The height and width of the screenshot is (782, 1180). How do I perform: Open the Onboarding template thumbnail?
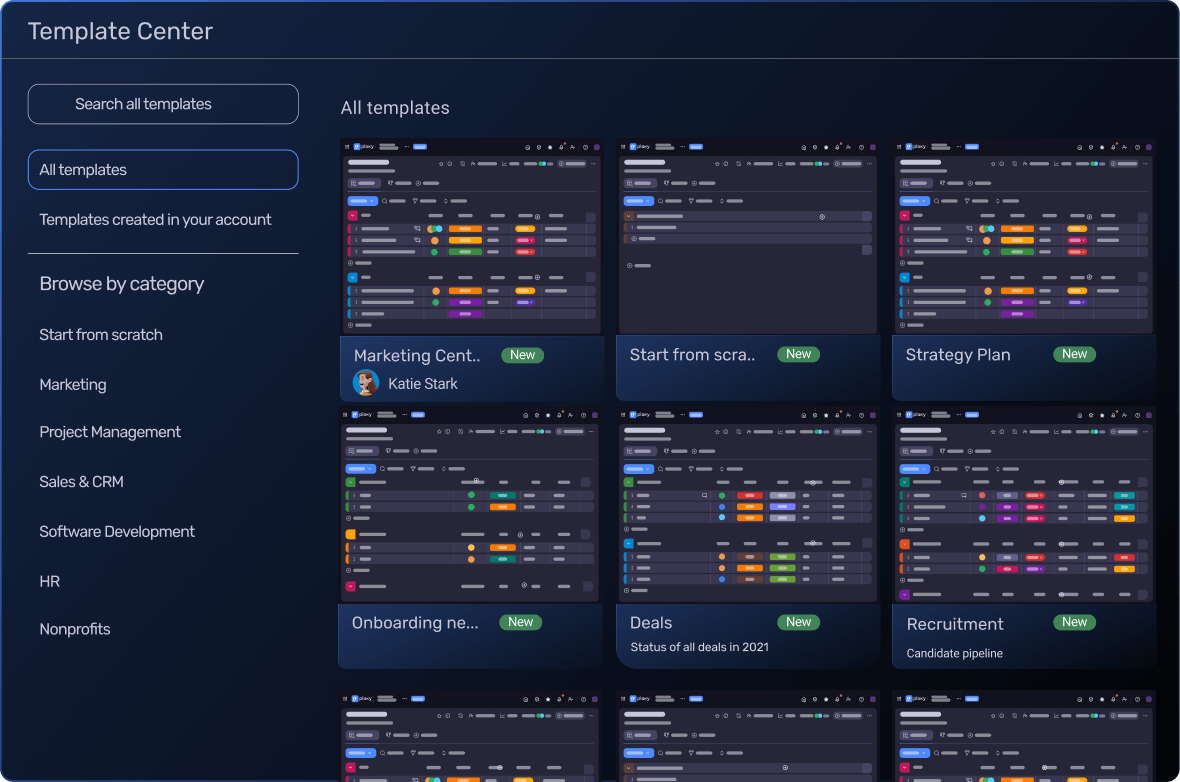click(470, 505)
